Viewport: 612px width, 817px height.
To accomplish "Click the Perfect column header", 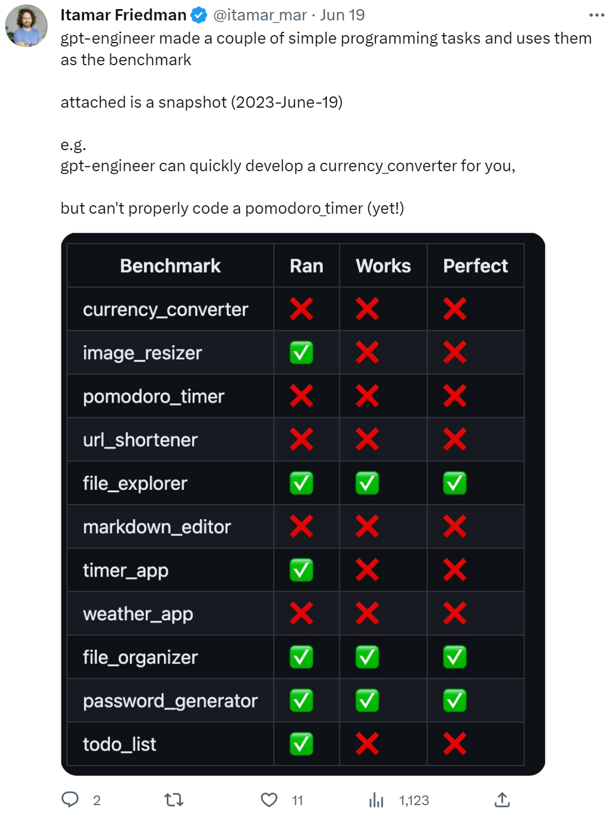I will pos(475,266).
